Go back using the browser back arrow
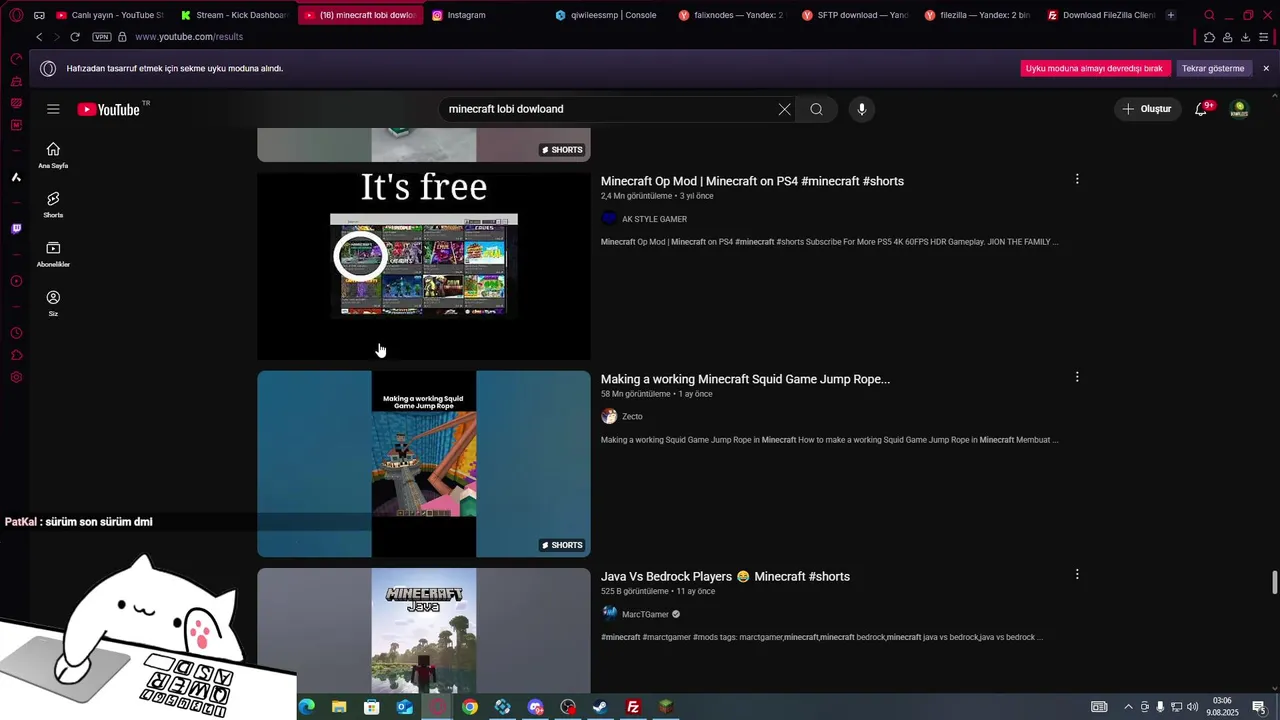 [x=39, y=37]
